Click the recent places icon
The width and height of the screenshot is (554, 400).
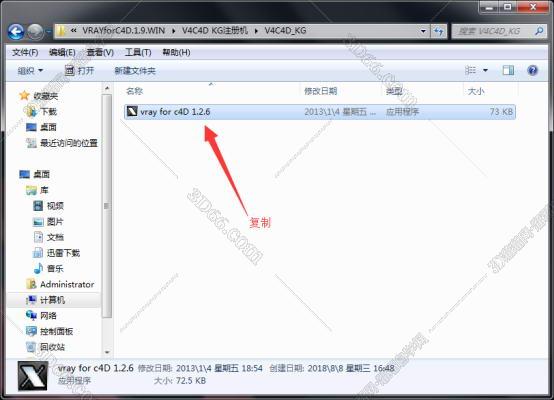(31, 143)
